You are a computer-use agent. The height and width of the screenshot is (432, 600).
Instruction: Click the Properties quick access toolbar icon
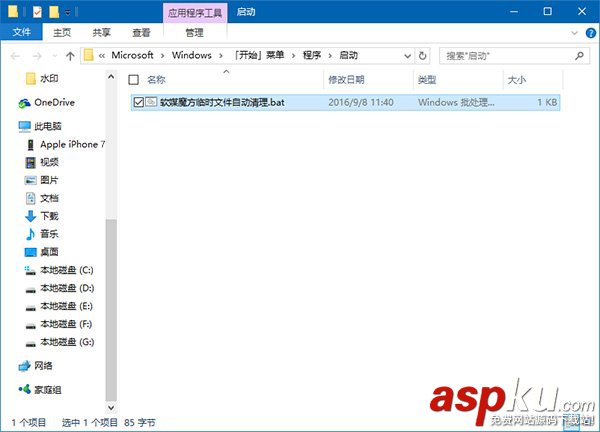37,12
